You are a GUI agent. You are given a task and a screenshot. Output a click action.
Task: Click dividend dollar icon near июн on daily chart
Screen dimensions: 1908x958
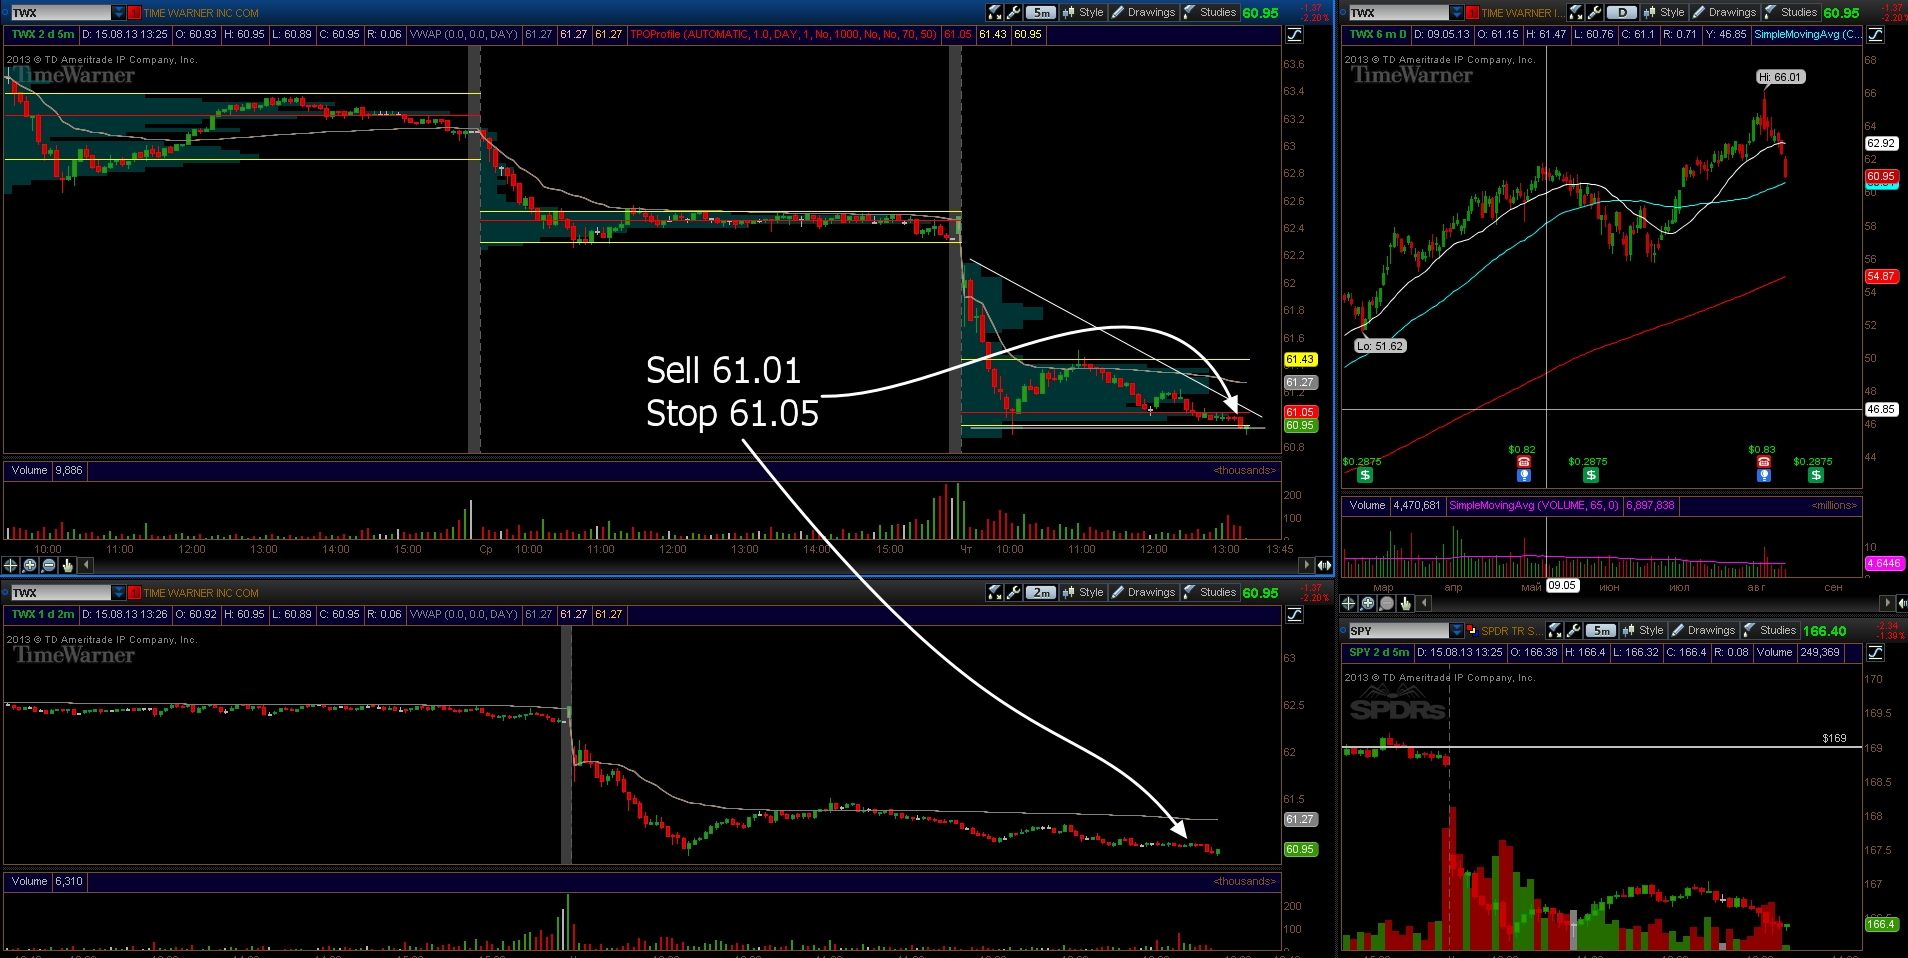[x=1591, y=476]
